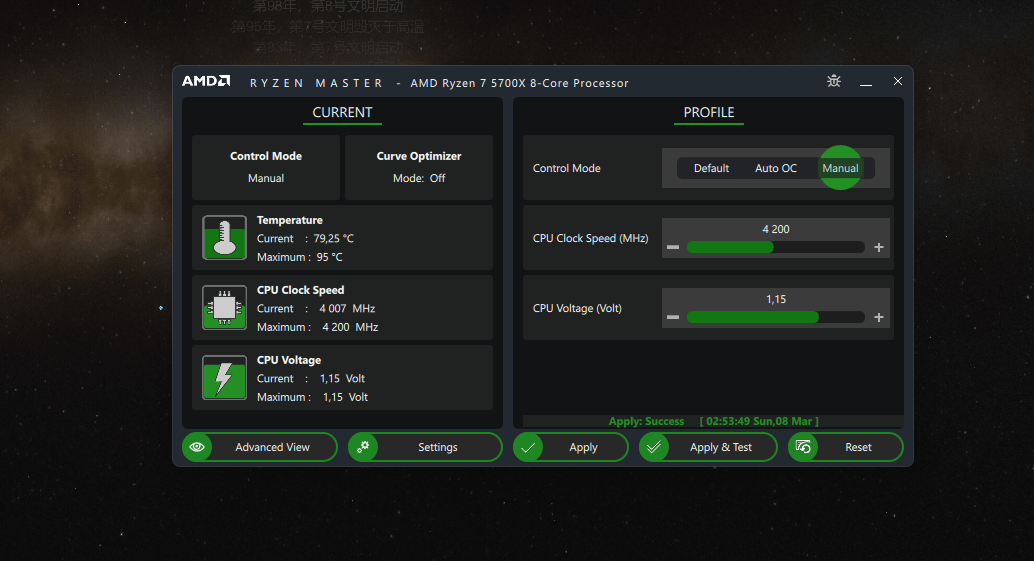Raise CPU Voltage using plus button
Image resolution: width=1034 pixels, height=561 pixels.
[x=879, y=317]
